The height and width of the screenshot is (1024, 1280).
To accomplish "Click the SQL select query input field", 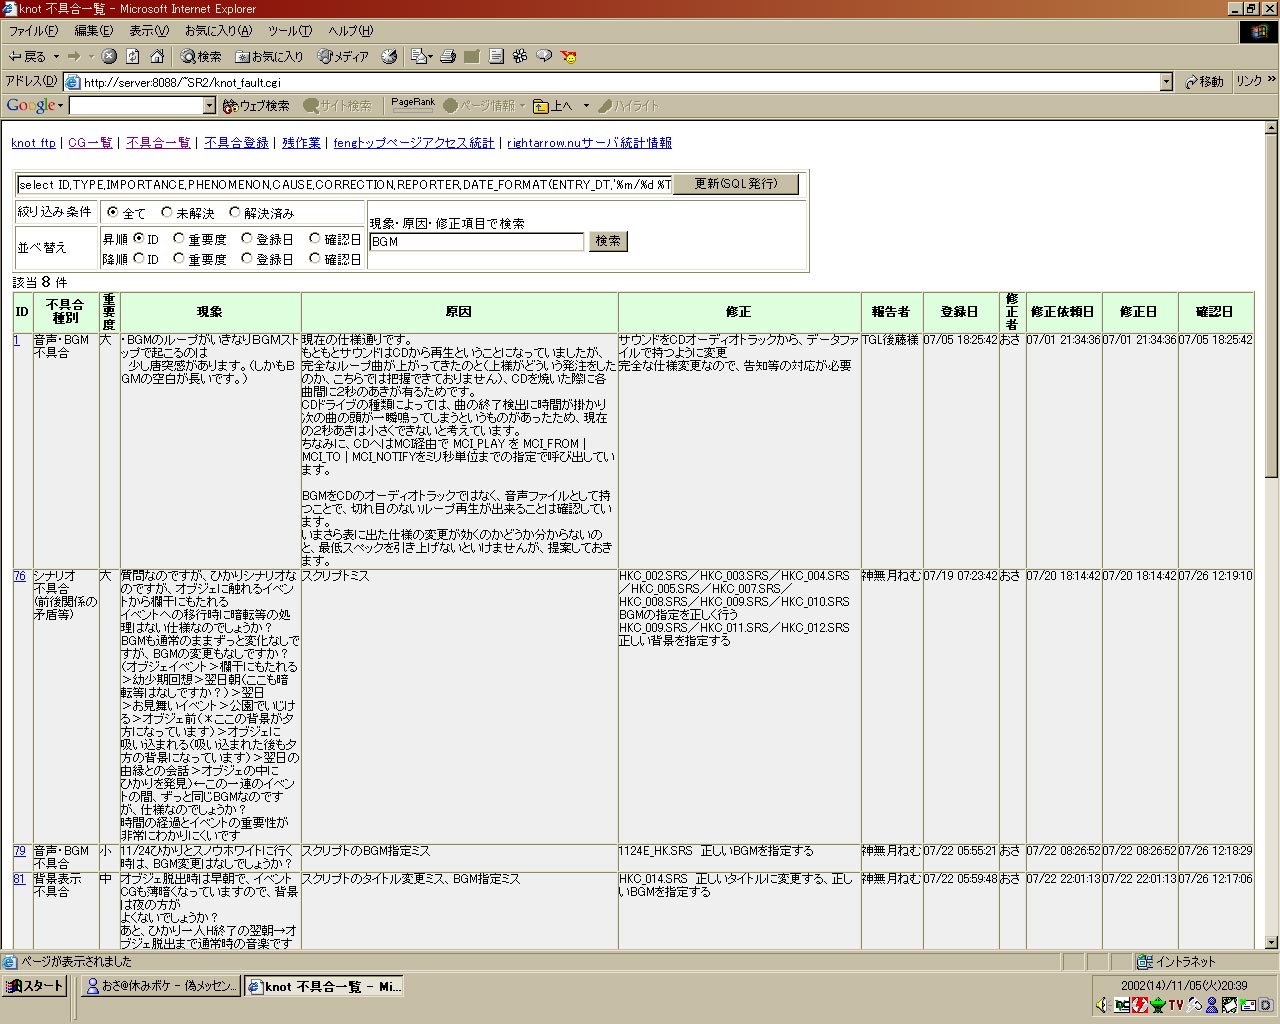I will pos(345,184).
